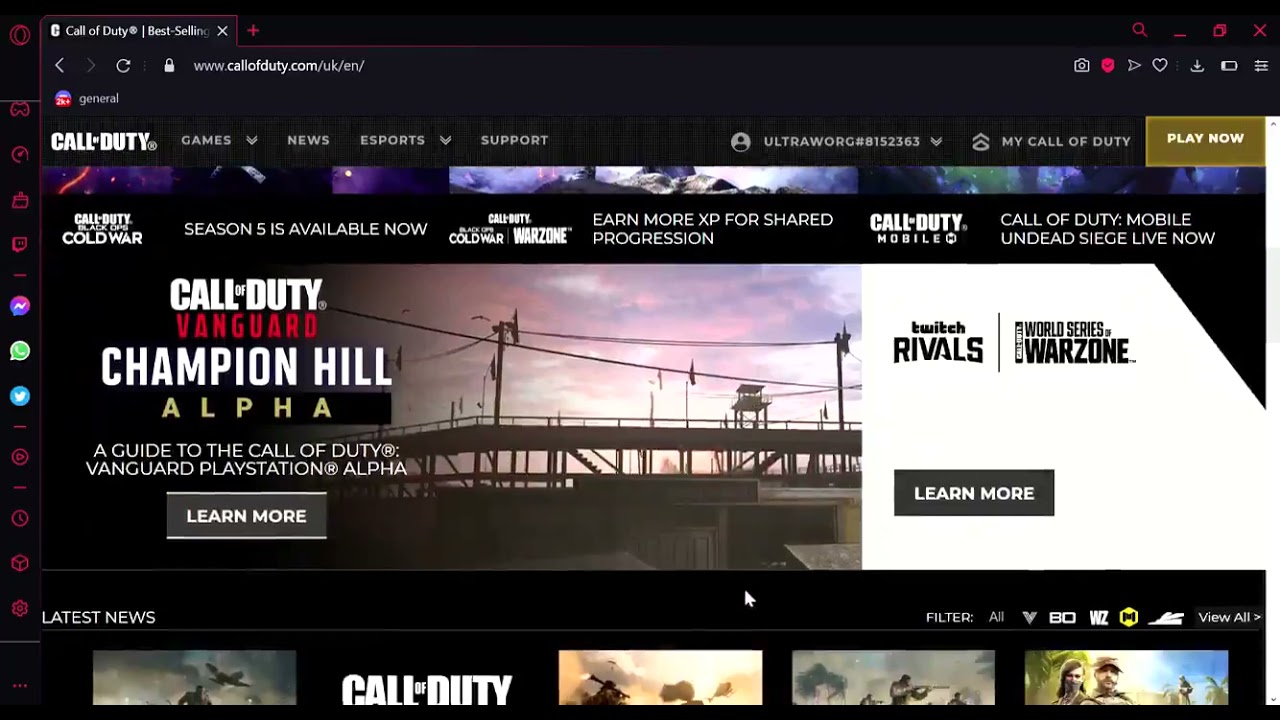Click the Call of Duty site logo
Viewport: 1280px width, 720px height.
pyautogui.click(x=104, y=141)
